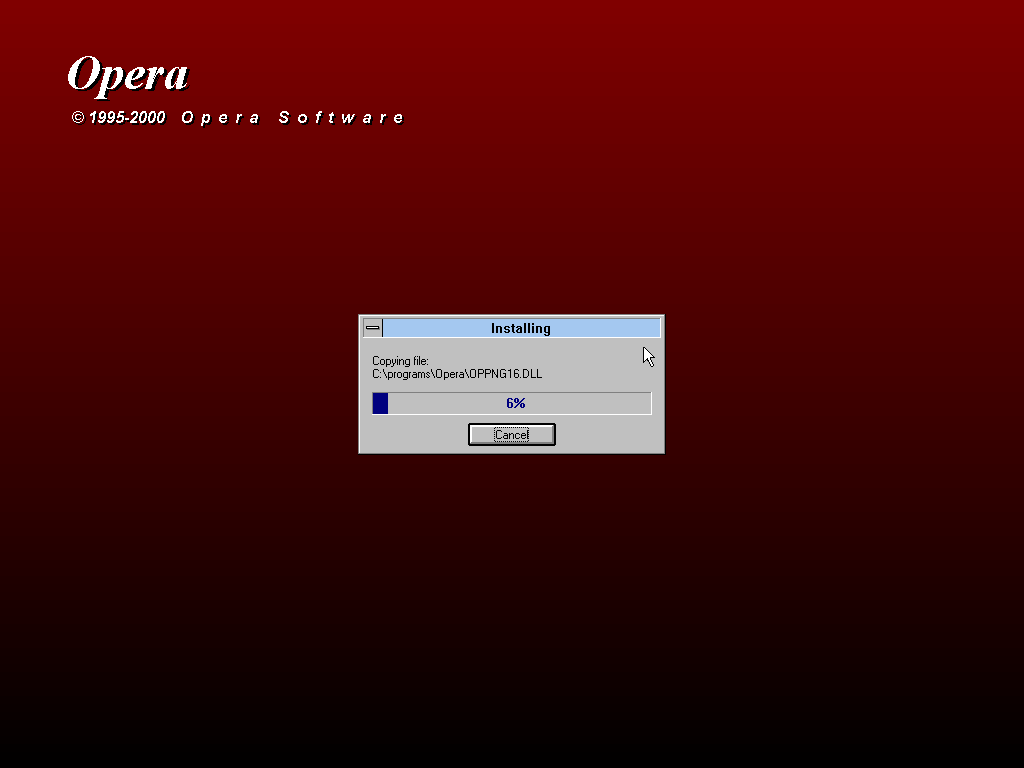
Task: Click the 1995-2000 year range text
Action: pos(127,118)
